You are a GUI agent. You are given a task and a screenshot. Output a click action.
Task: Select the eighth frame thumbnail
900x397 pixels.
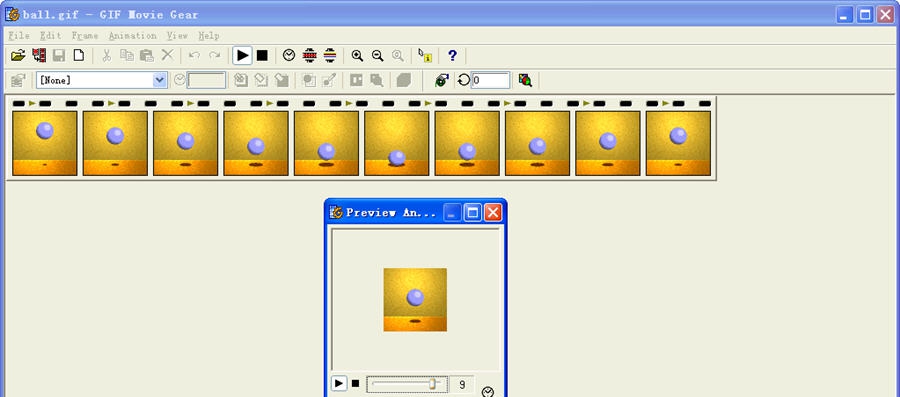(x=537, y=143)
